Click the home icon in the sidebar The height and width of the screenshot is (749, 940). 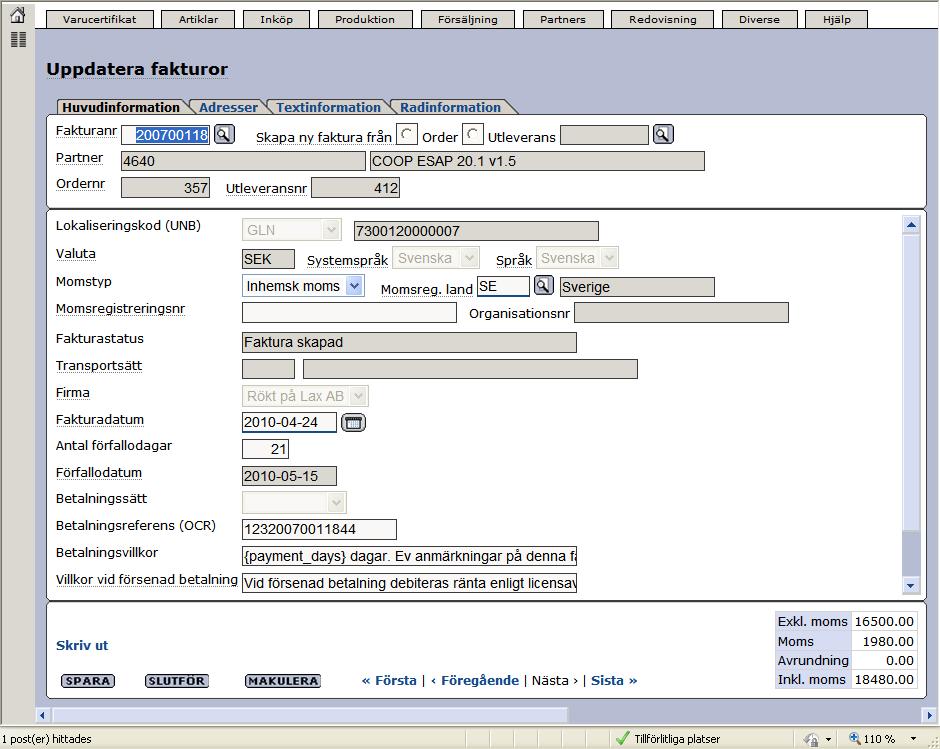coord(18,14)
